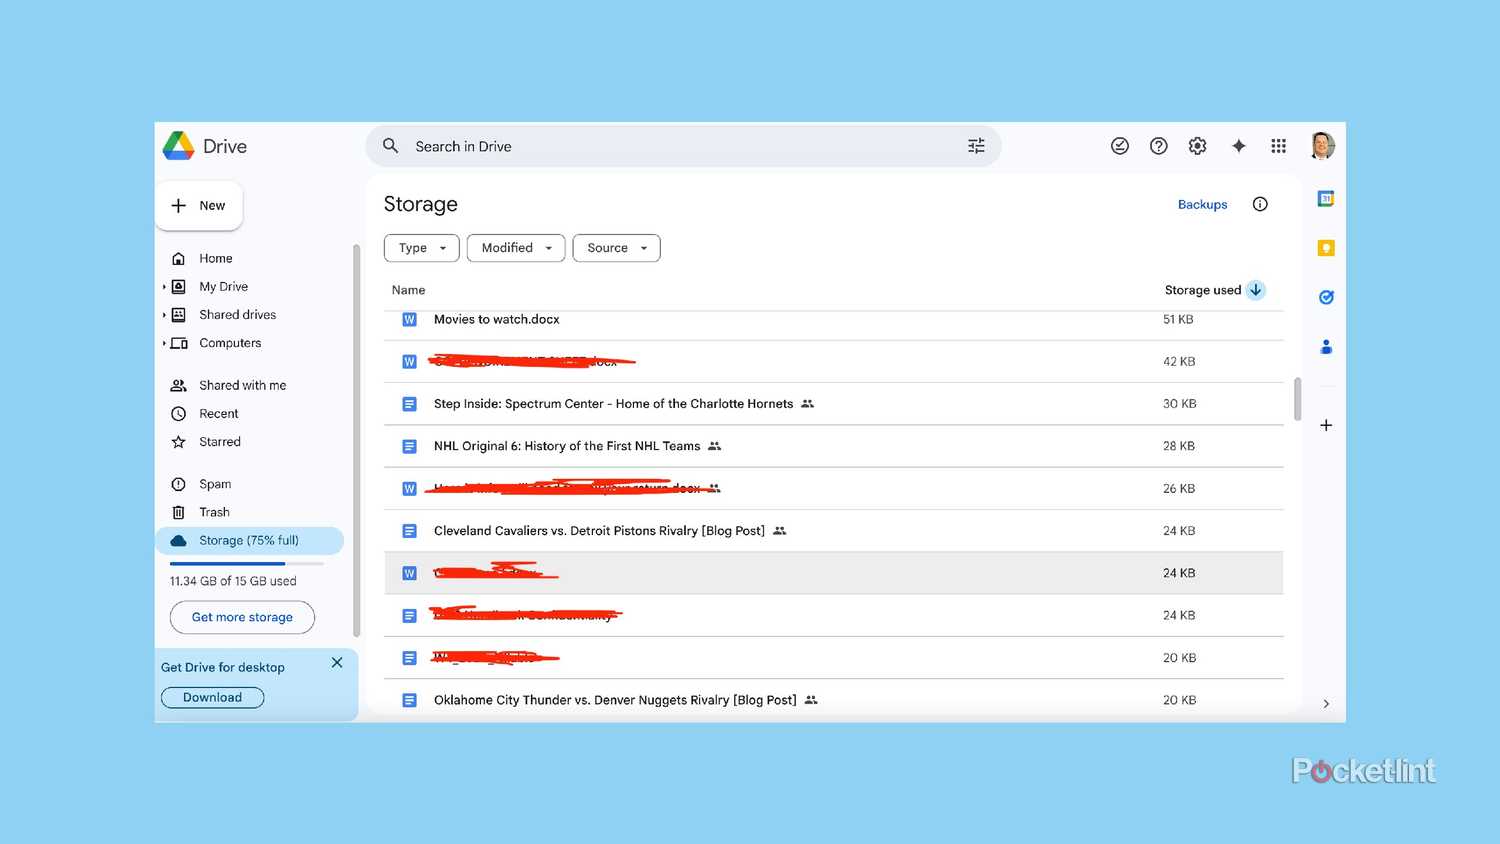
Task: Open Drive settings via the gear icon
Action: click(1197, 146)
